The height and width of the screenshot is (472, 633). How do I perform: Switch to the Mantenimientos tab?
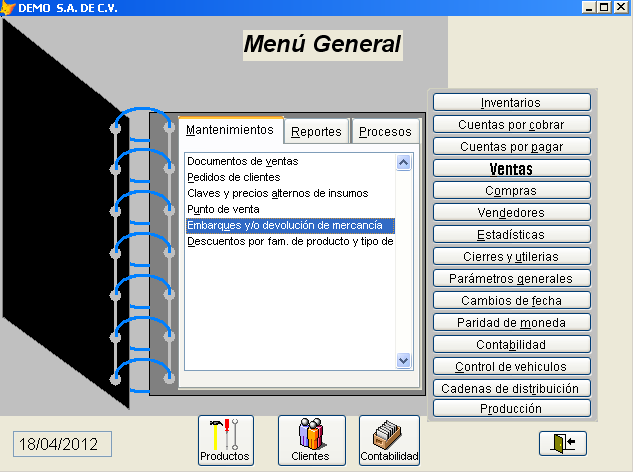[x=230, y=130]
